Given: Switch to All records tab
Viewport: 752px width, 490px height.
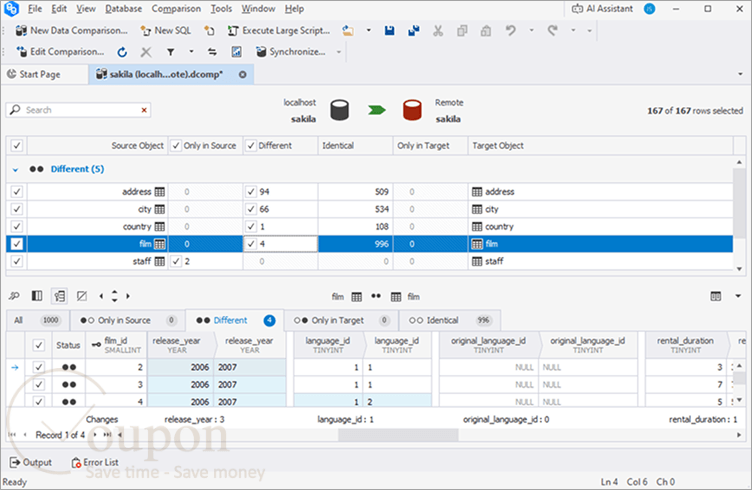Looking at the screenshot, I should 36,320.
